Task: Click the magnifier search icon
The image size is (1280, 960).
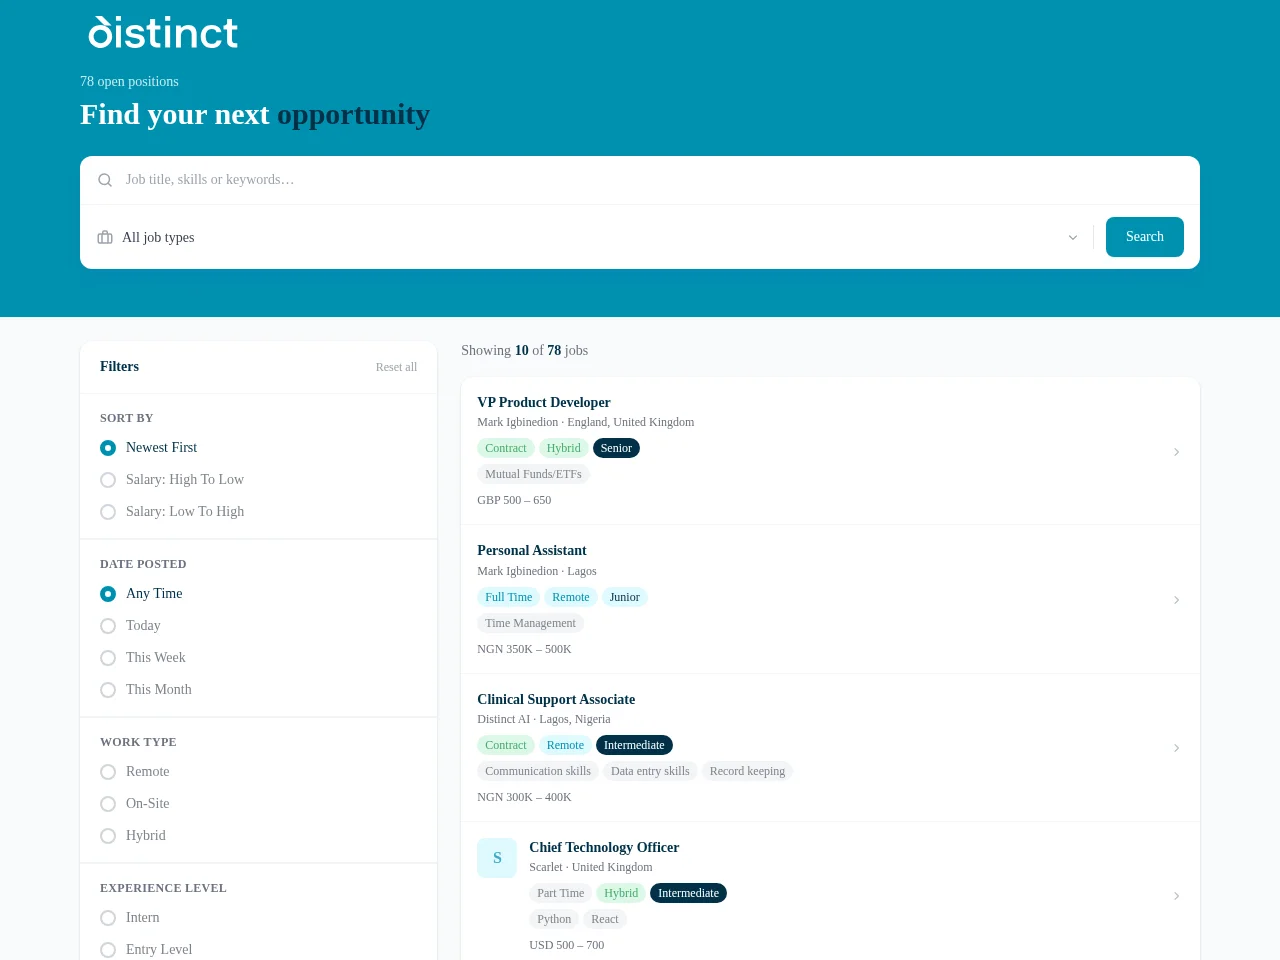Action: (105, 180)
